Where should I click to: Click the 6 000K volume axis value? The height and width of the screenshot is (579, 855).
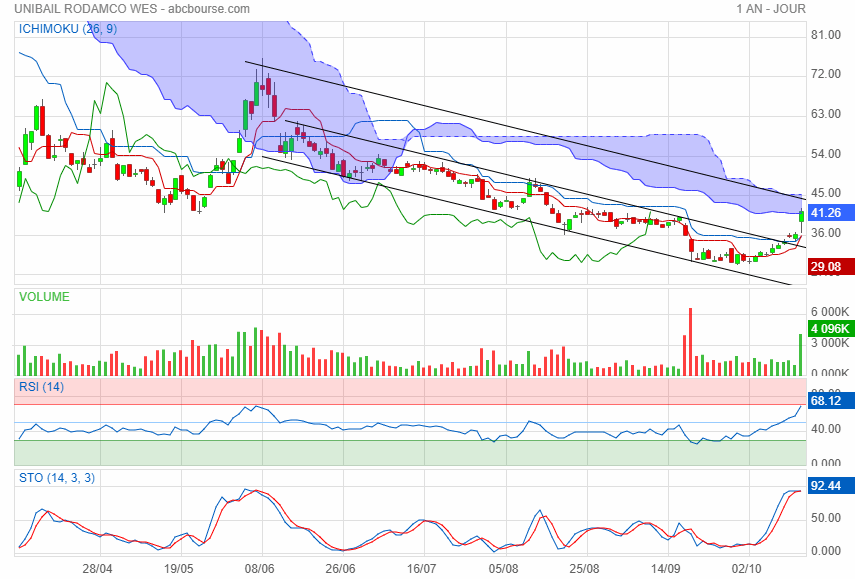830,311
